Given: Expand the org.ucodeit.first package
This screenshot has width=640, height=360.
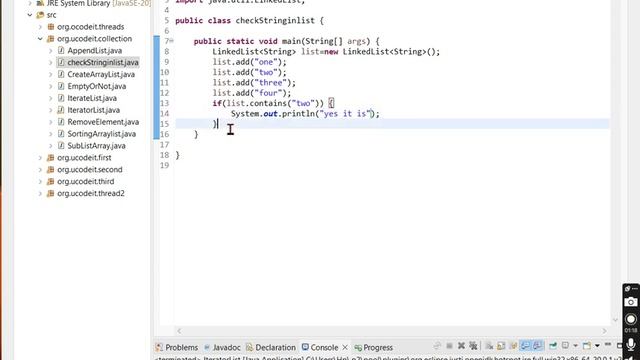Looking at the screenshot, I should tap(40, 158).
